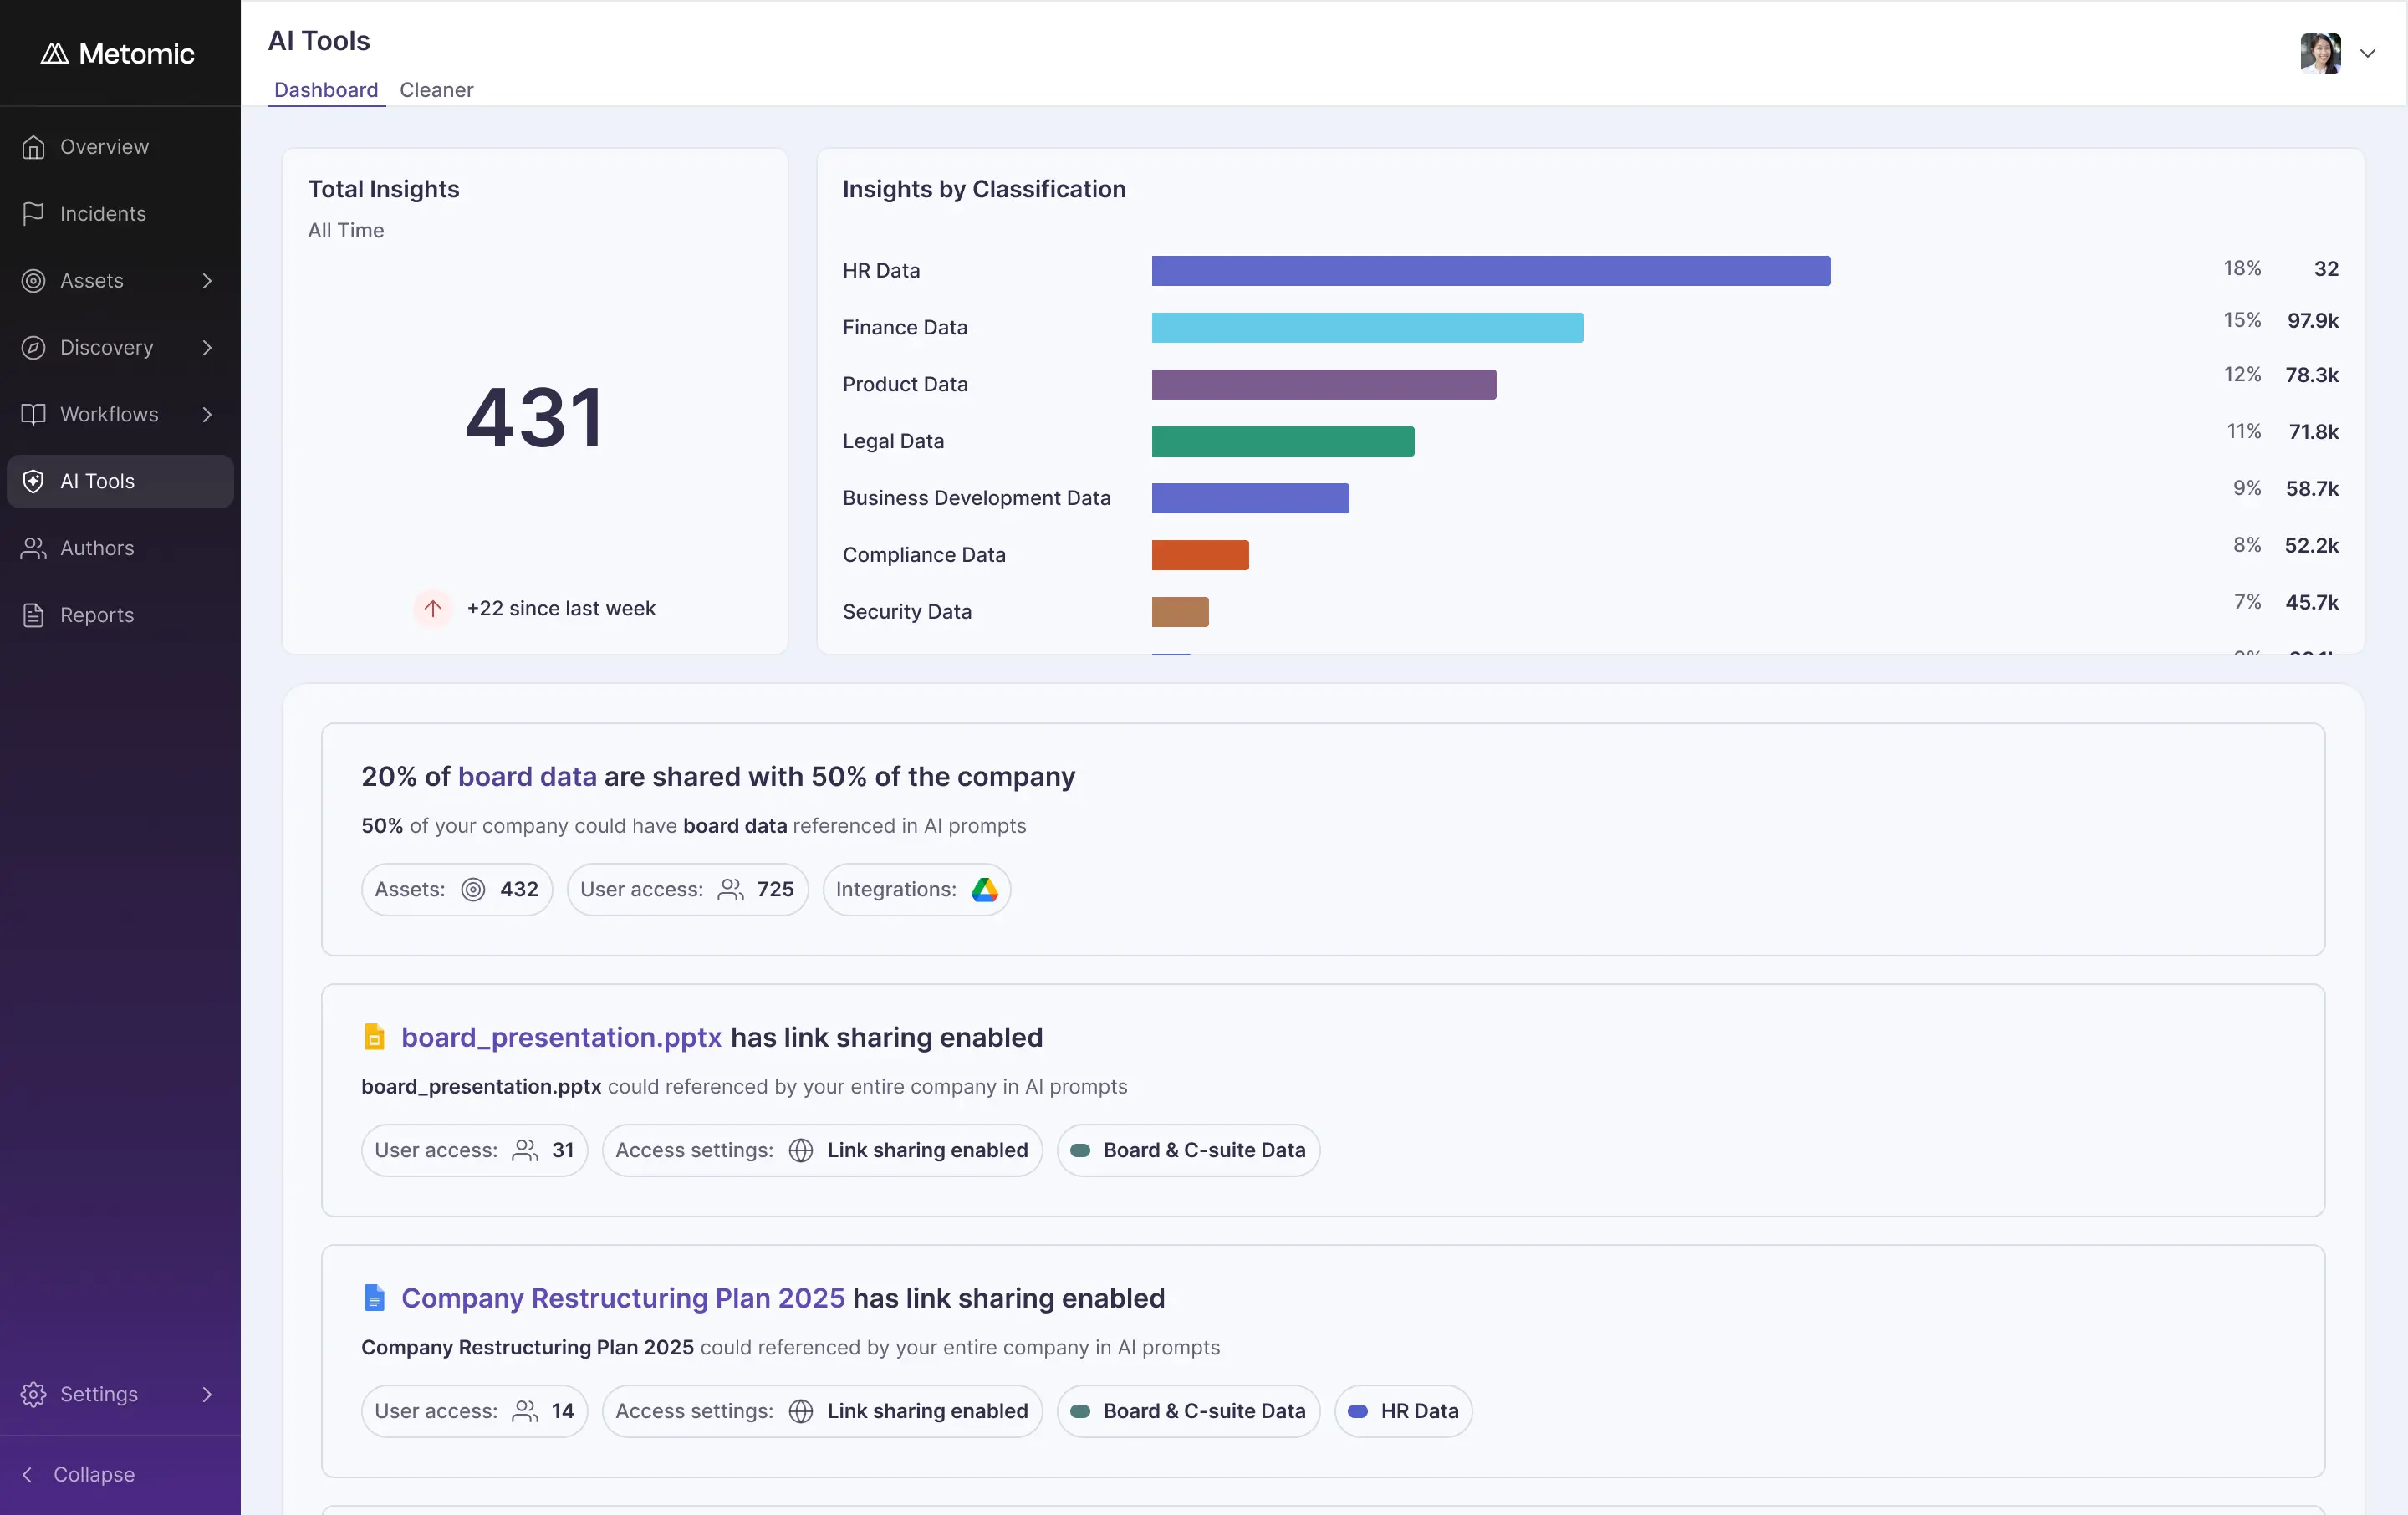Image resolution: width=2408 pixels, height=1515 pixels.
Task: Click the Metomic logo icon
Action: pyautogui.click(x=54, y=54)
